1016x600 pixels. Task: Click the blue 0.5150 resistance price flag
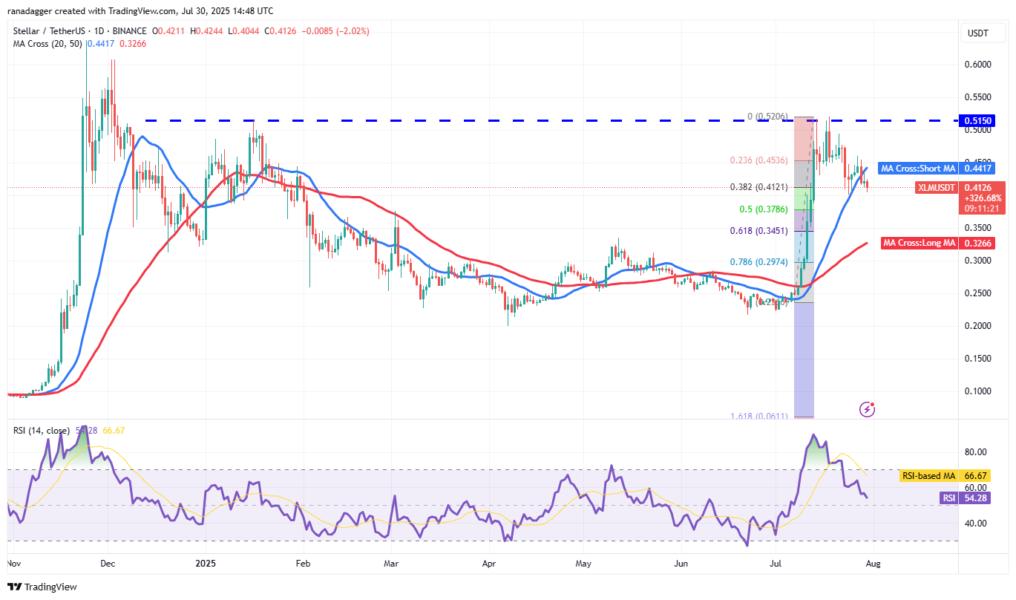pyautogui.click(x=977, y=119)
